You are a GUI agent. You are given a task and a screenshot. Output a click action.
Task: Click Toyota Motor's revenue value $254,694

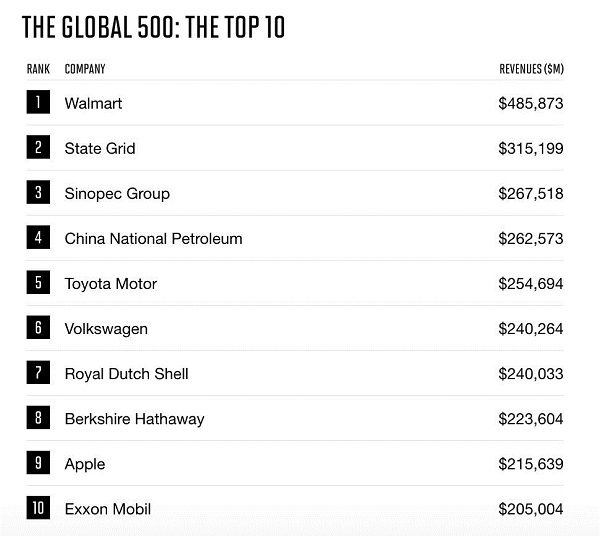click(x=531, y=284)
